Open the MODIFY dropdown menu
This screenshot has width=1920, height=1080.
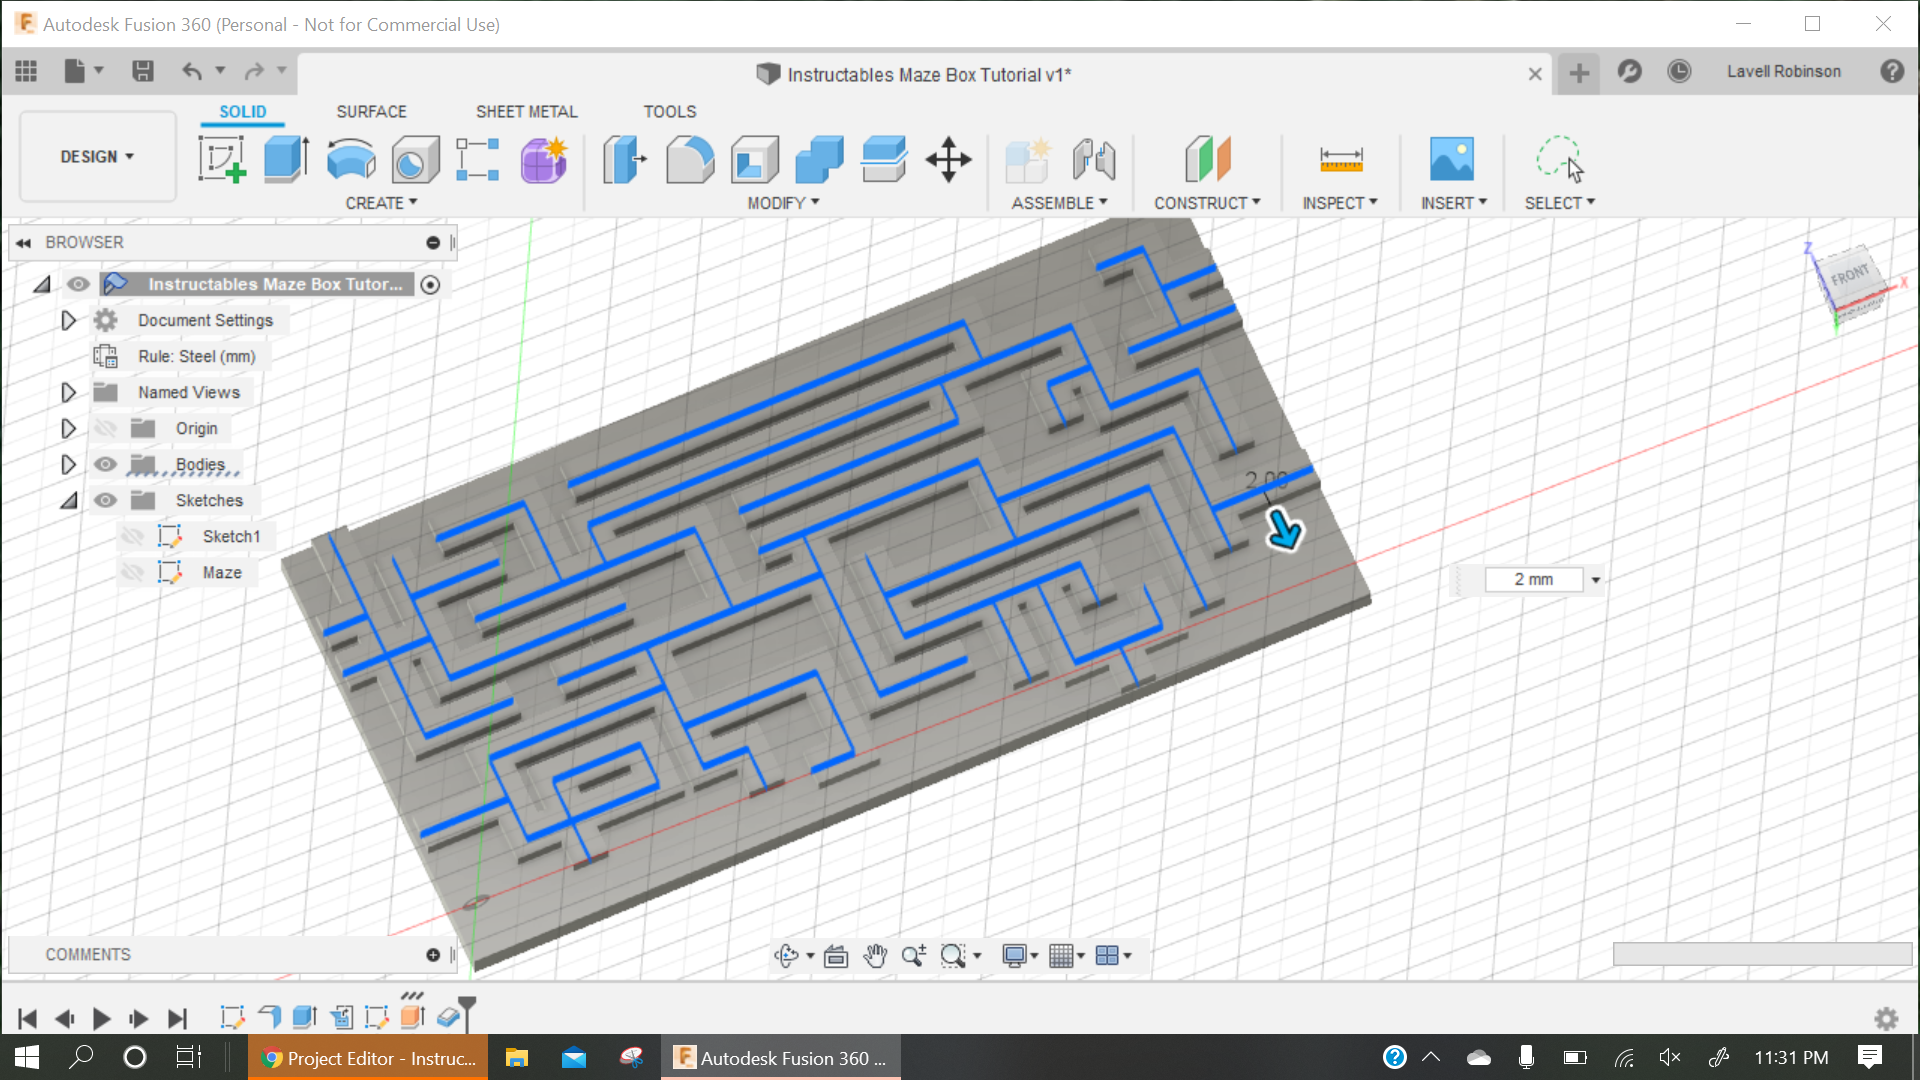coord(783,203)
